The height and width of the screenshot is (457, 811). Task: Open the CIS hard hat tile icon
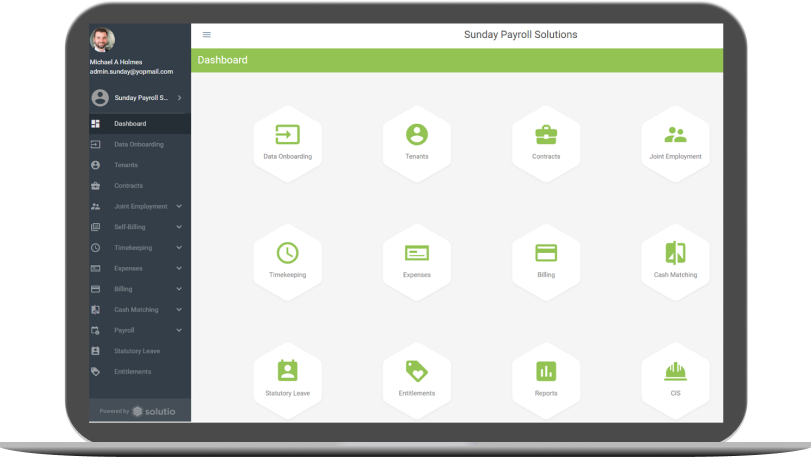(675, 371)
